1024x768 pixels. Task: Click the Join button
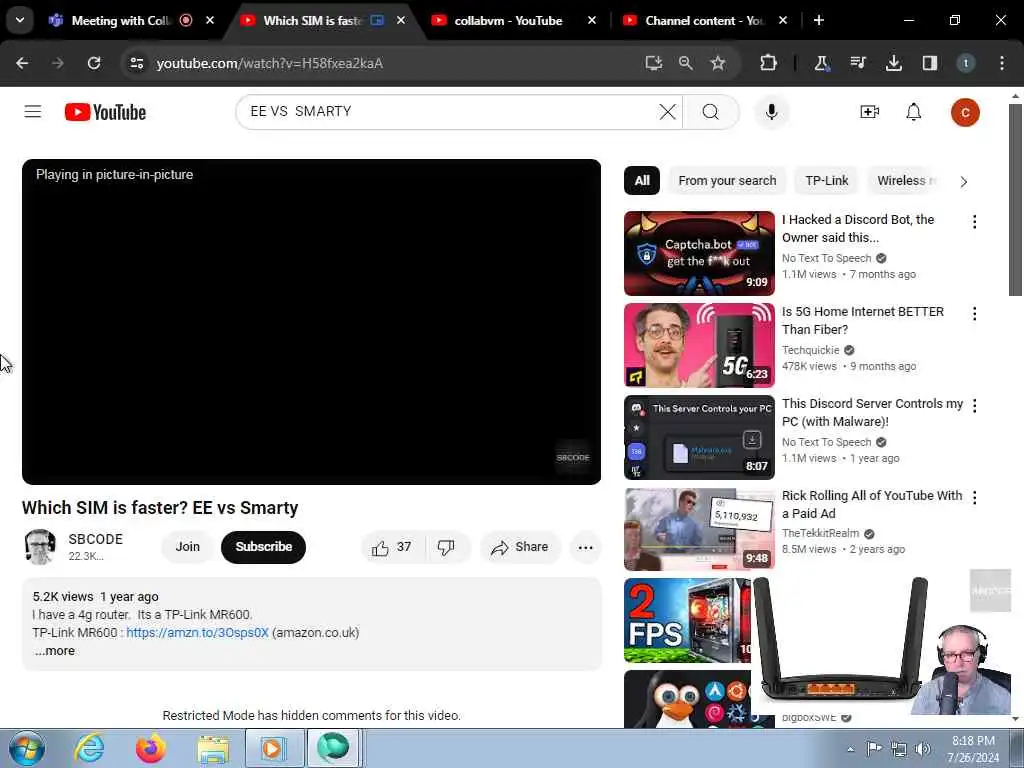pyautogui.click(x=187, y=547)
